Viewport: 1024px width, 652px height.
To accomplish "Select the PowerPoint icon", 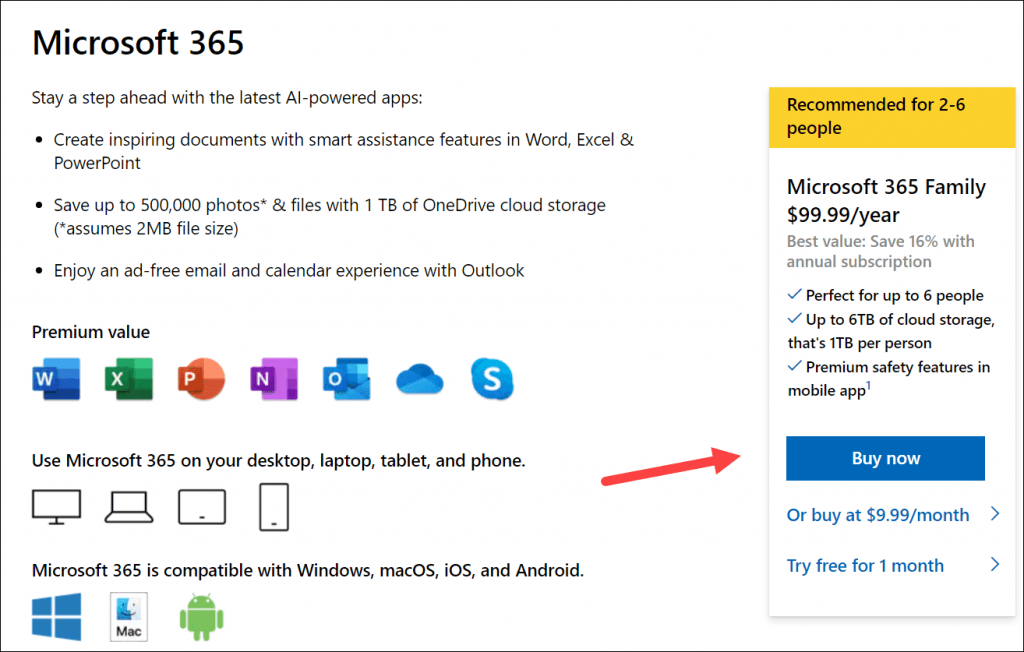I will pos(201,379).
